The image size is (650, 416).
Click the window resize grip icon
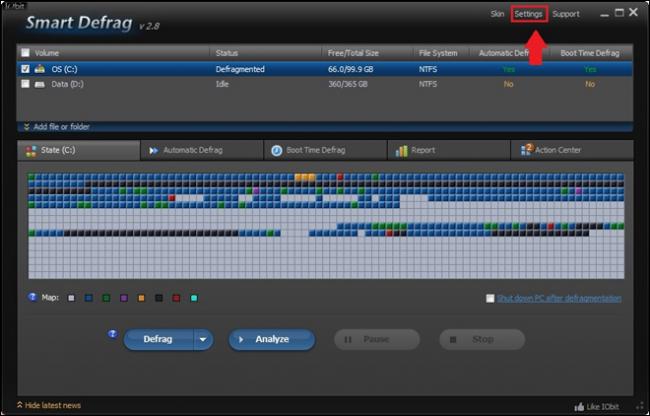[639, 406]
